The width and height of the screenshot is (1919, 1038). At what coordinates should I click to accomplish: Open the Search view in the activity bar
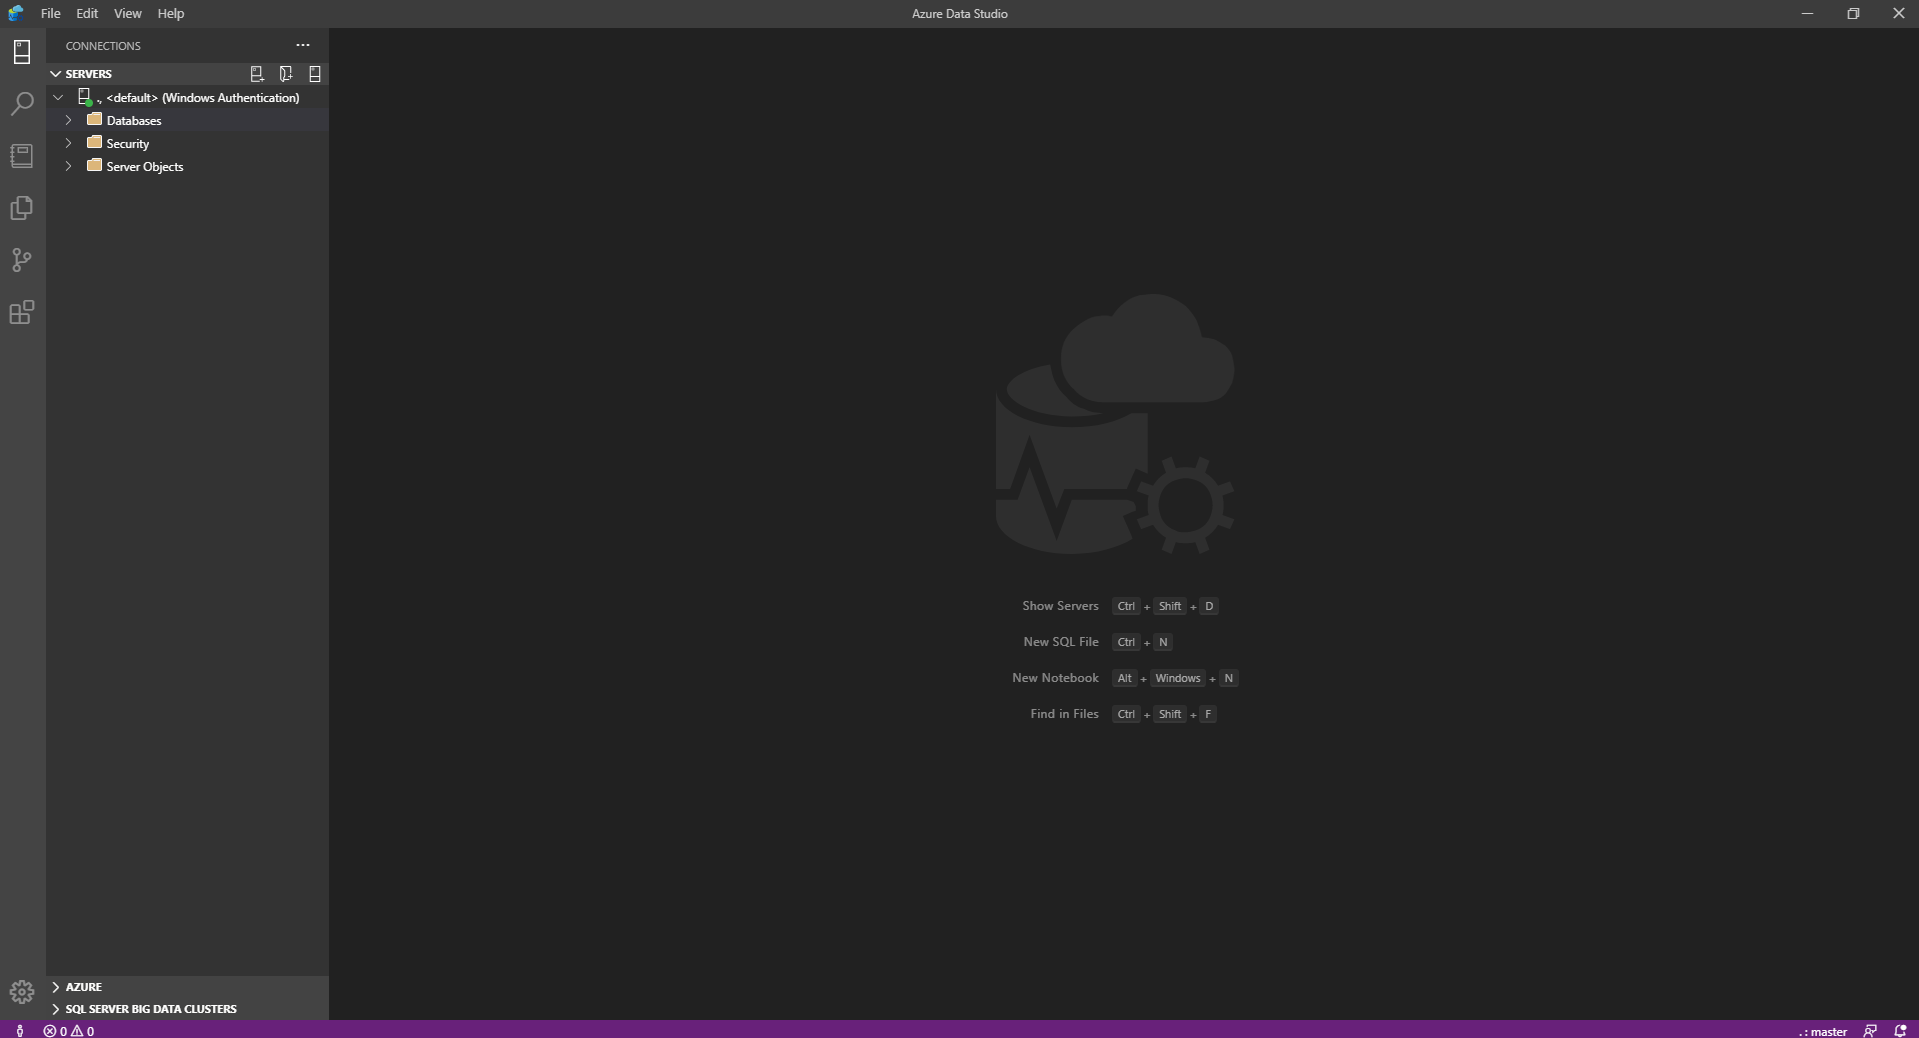(22, 104)
